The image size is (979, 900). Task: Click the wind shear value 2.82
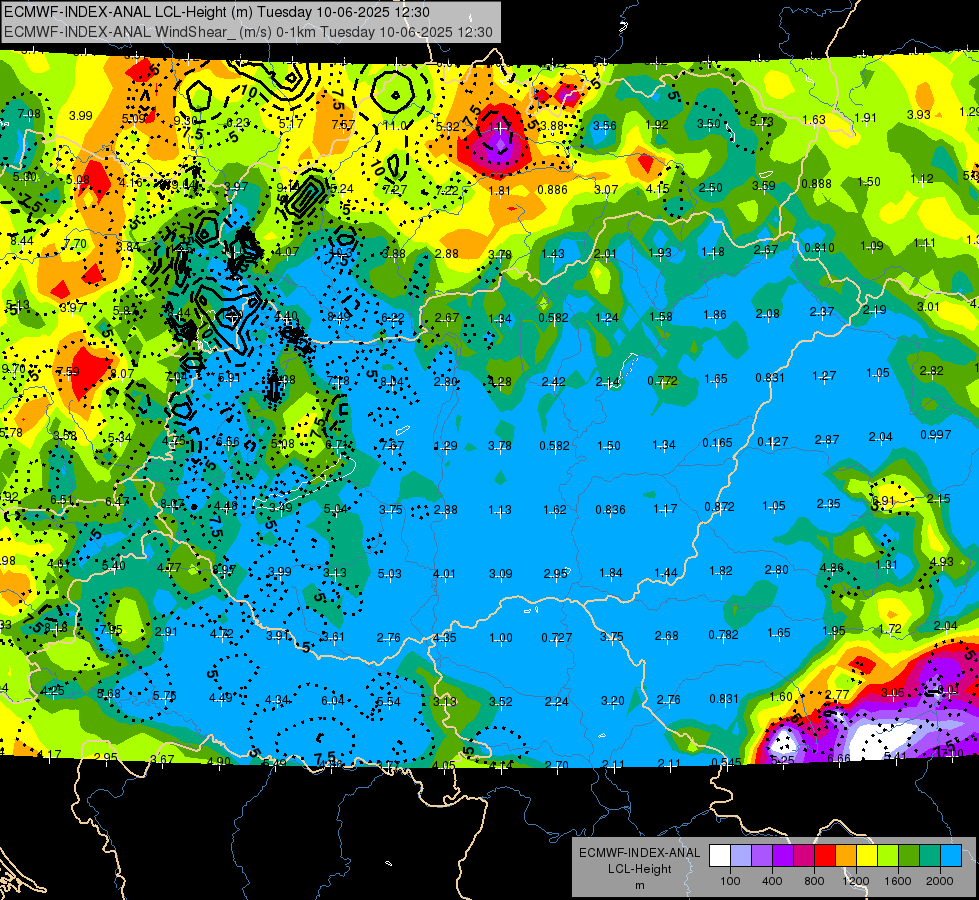(x=932, y=370)
